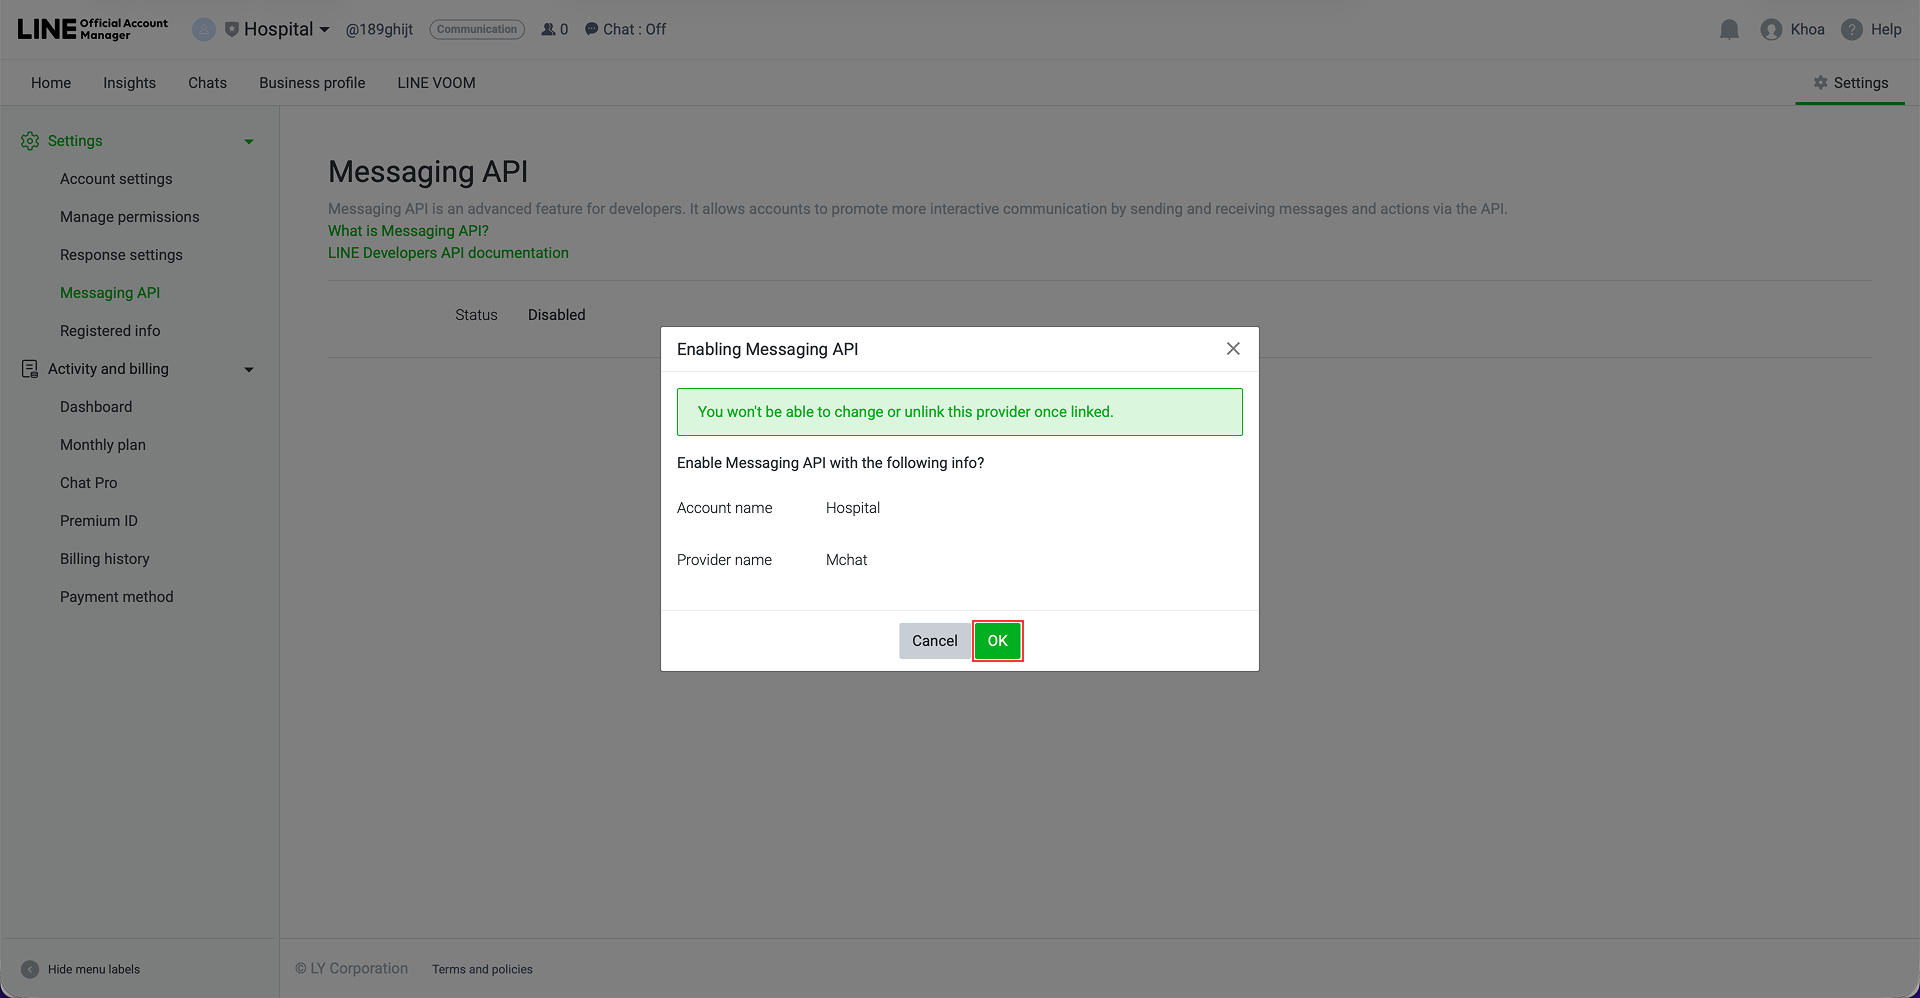The width and height of the screenshot is (1920, 998).
Task: Click the Hide menu labels arrow icon
Action: click(x=29, y=969)
